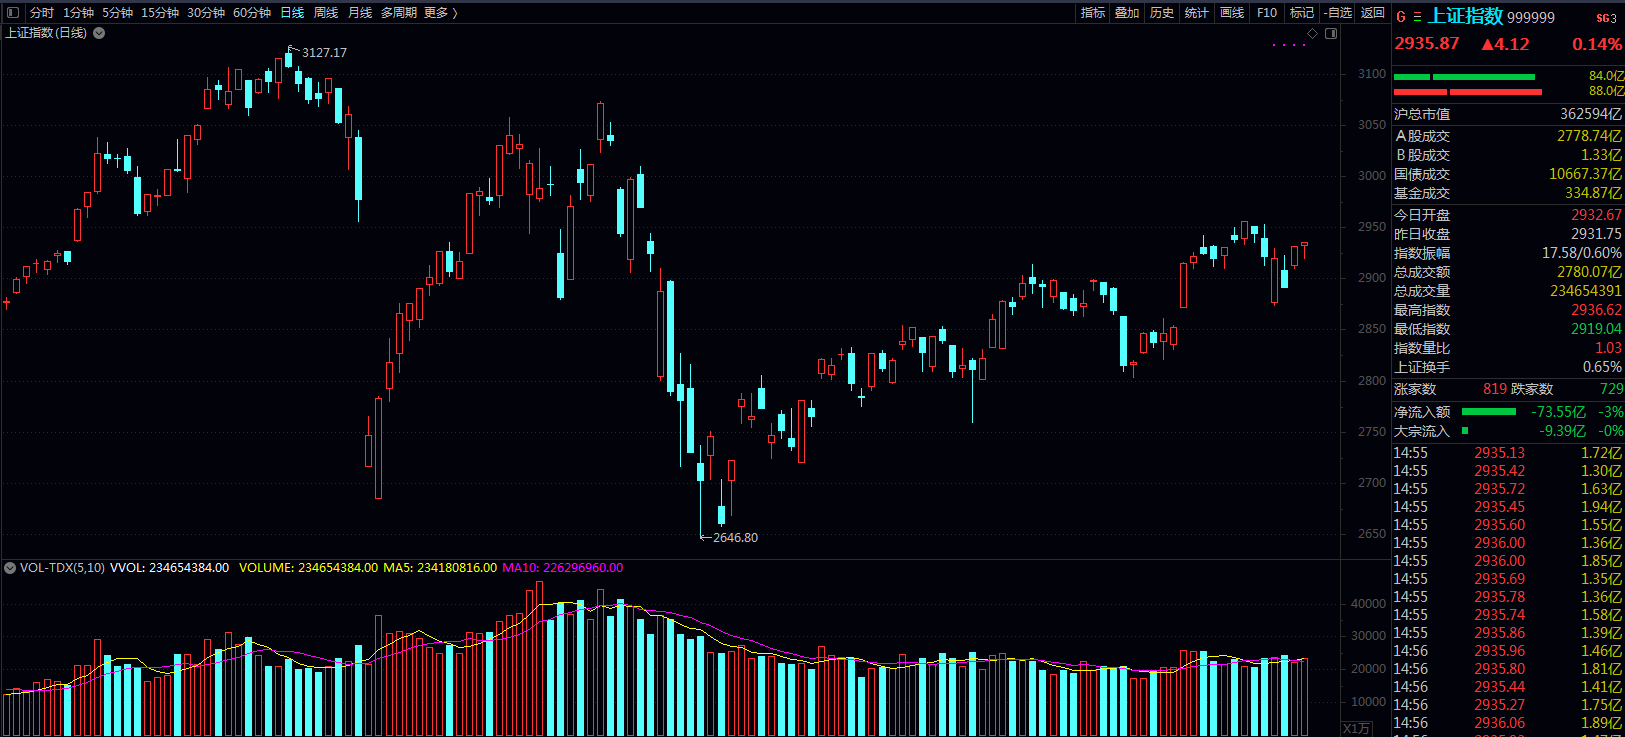This screenshot has height=737, width=1625.
Task: Click the 净流入额 green flow bar
Action: [x=1489, y=411]
